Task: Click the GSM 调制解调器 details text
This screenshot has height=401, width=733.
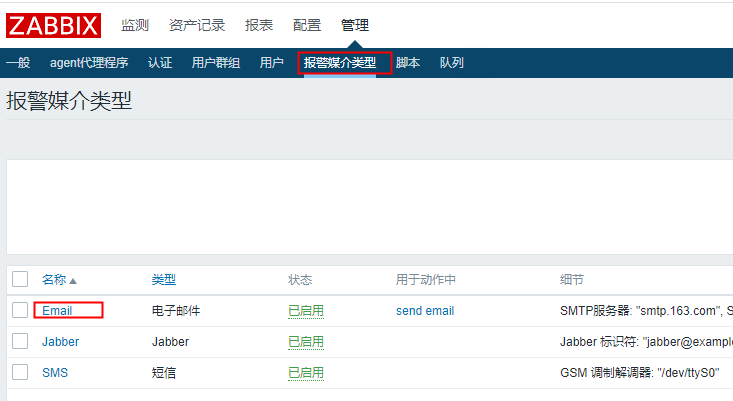Action: 639,372
